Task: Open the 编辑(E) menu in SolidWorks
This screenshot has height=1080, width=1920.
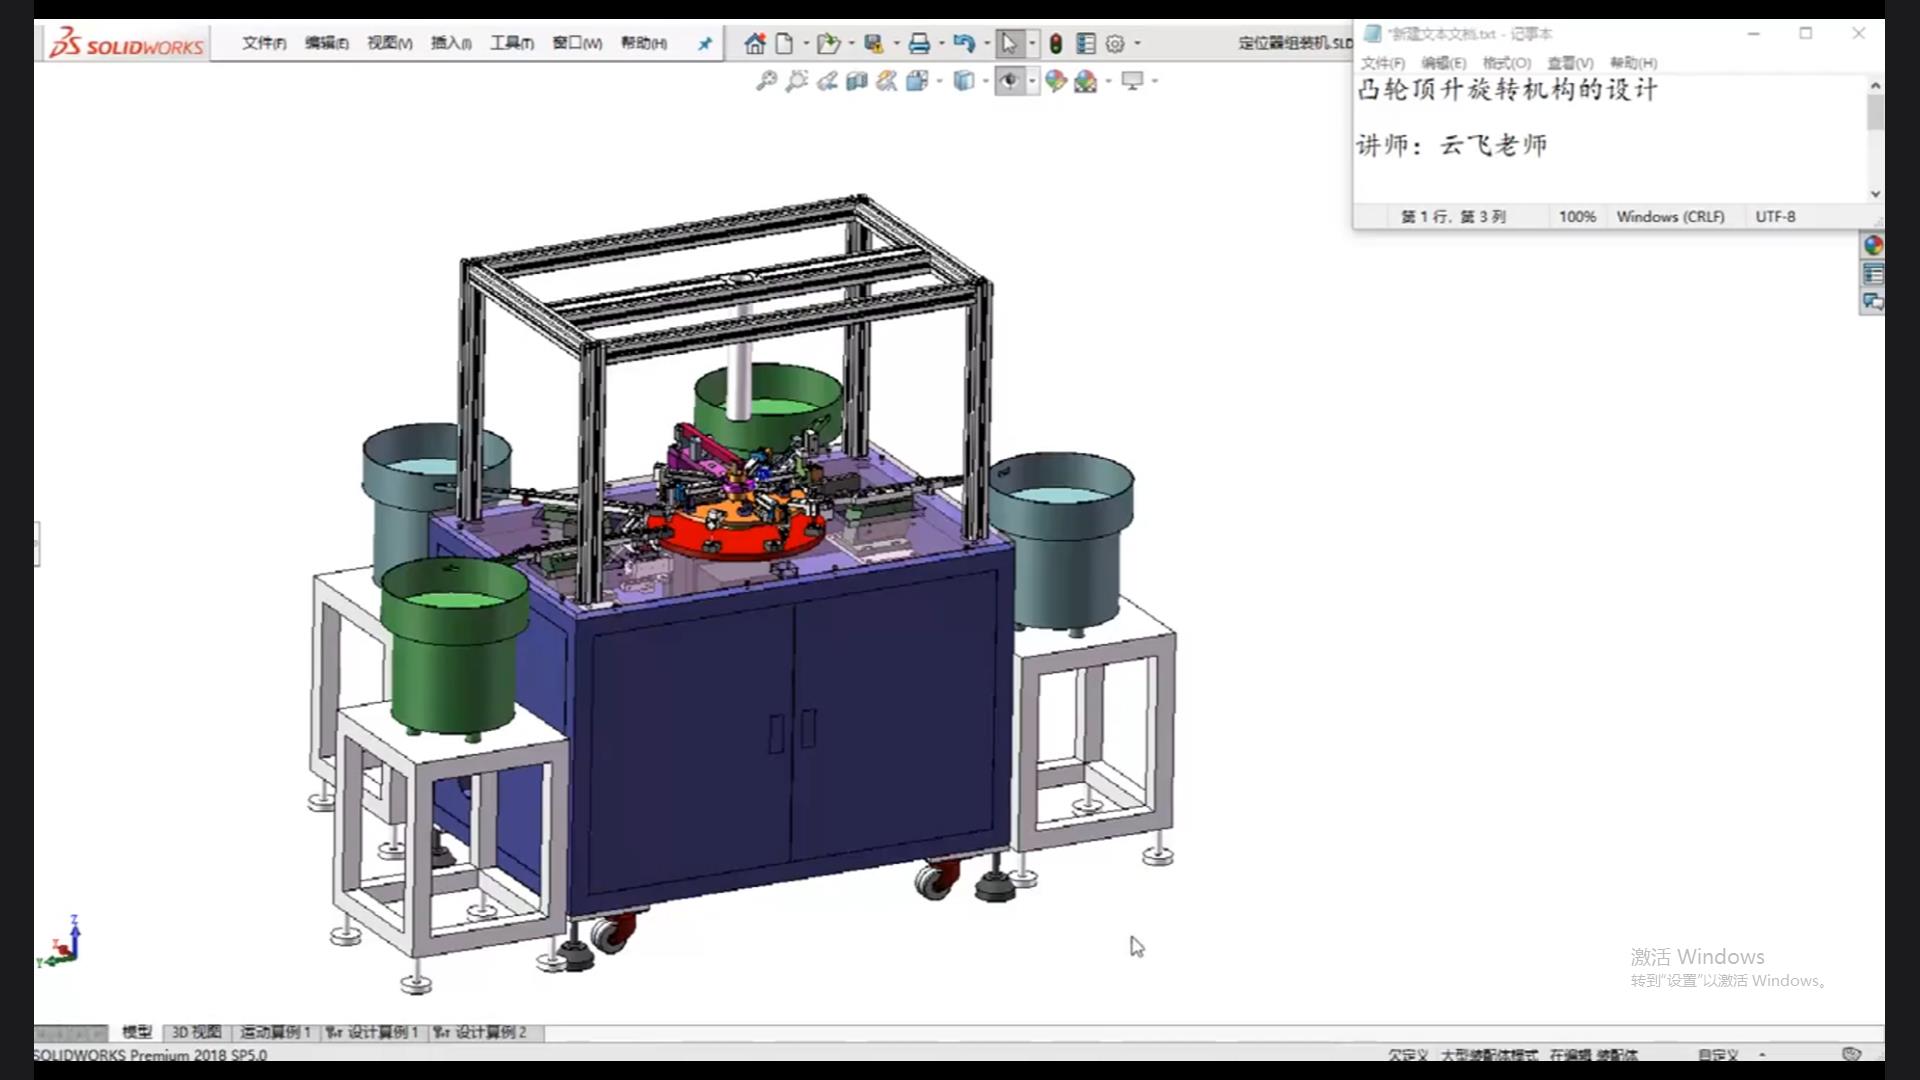Action: pyautogui.click(x=327, y=43)
